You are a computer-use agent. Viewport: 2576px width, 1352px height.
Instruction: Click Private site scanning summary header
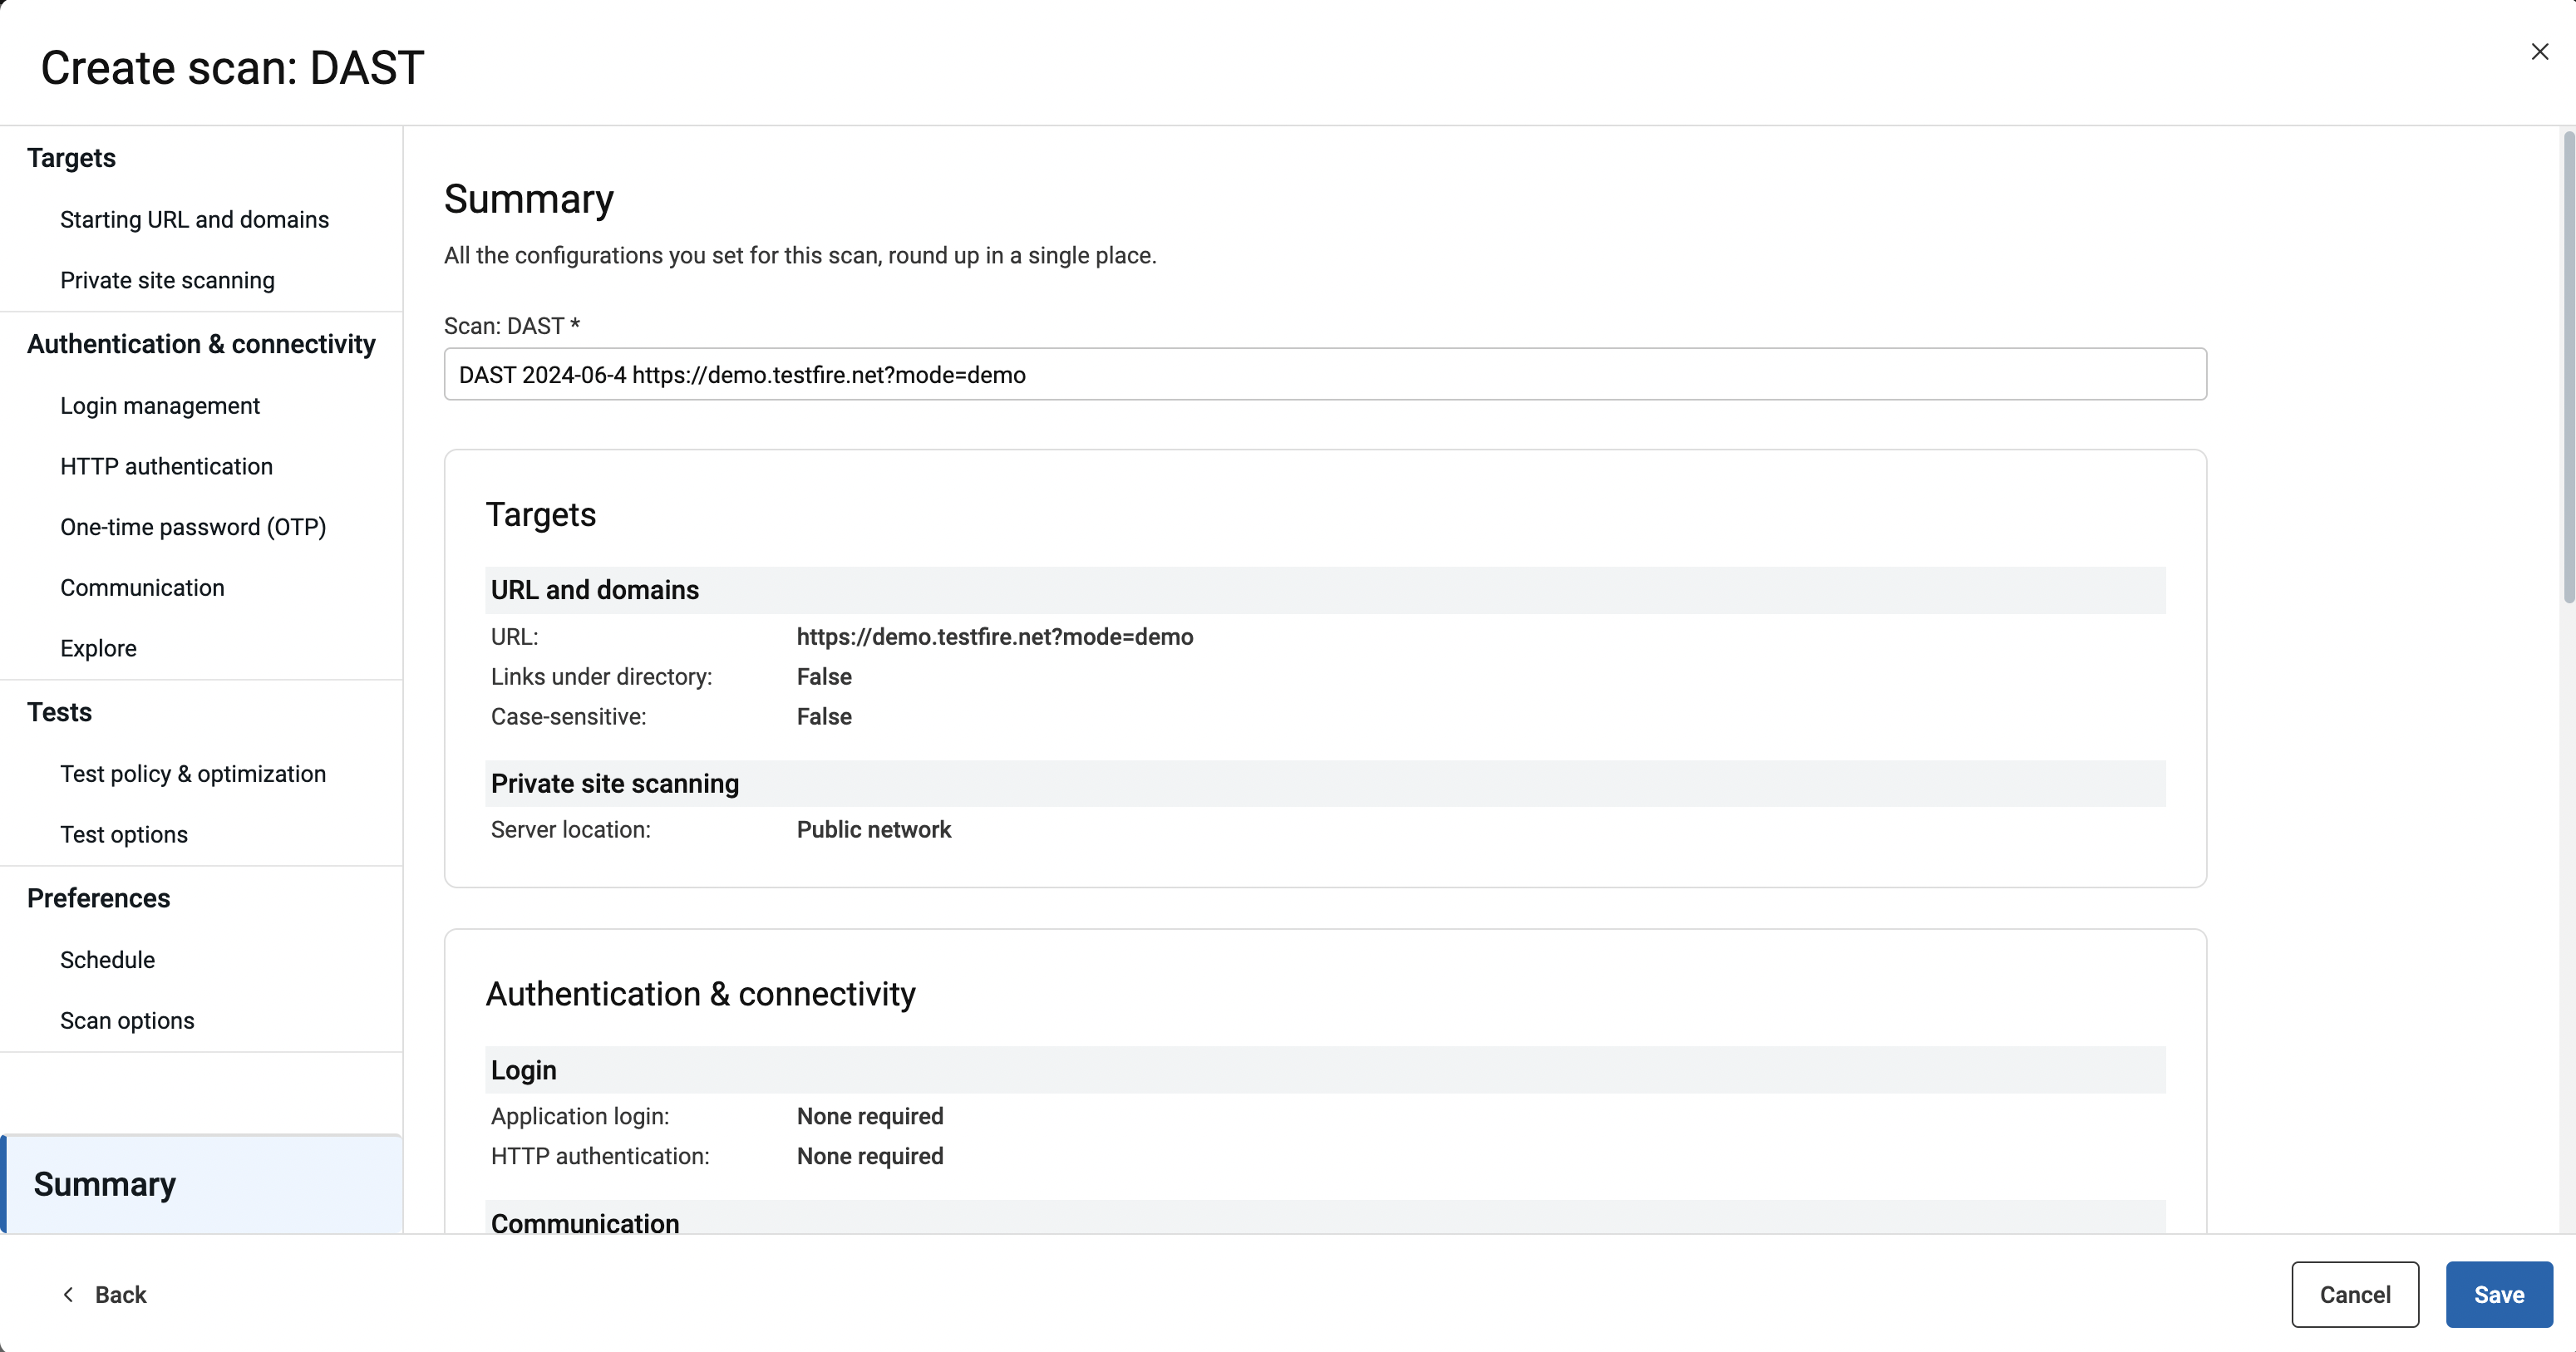click(1325, 783)
